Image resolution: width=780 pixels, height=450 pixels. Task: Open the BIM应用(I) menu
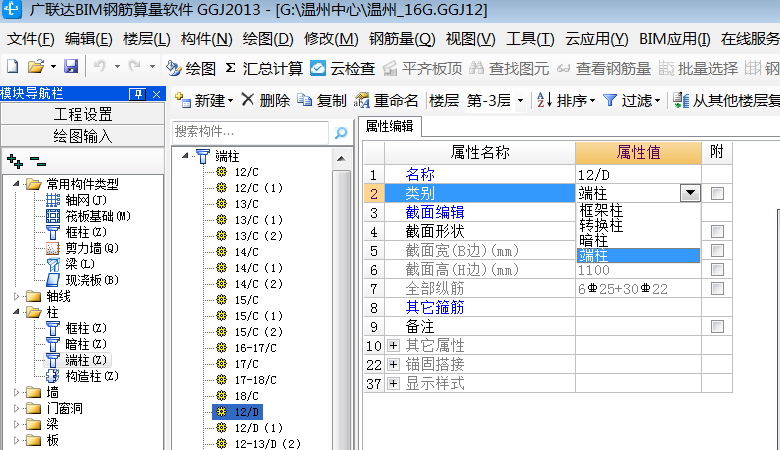[x=675, y=39]
